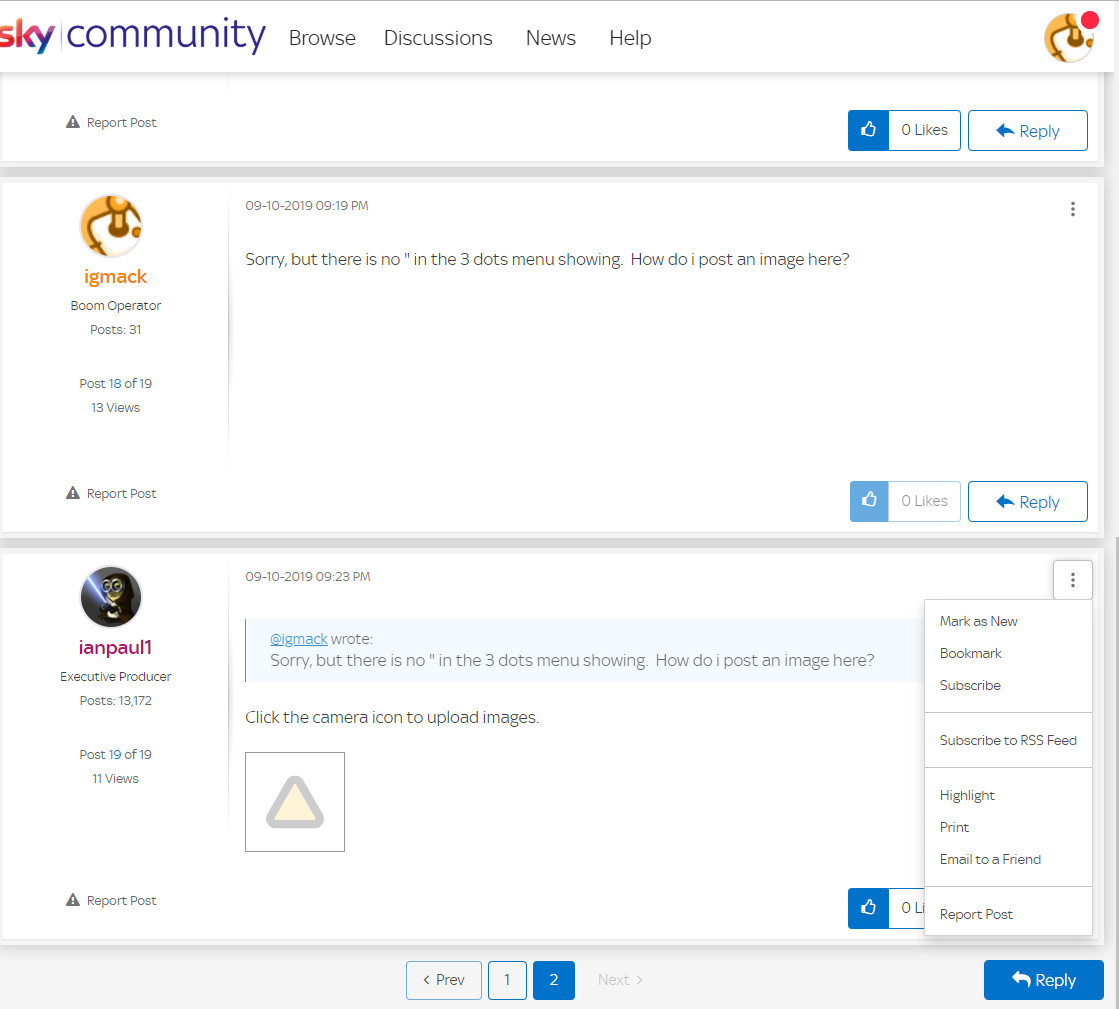1119x1009 pixels.
Task: Open the Browse menu
Action: [322, 38]
